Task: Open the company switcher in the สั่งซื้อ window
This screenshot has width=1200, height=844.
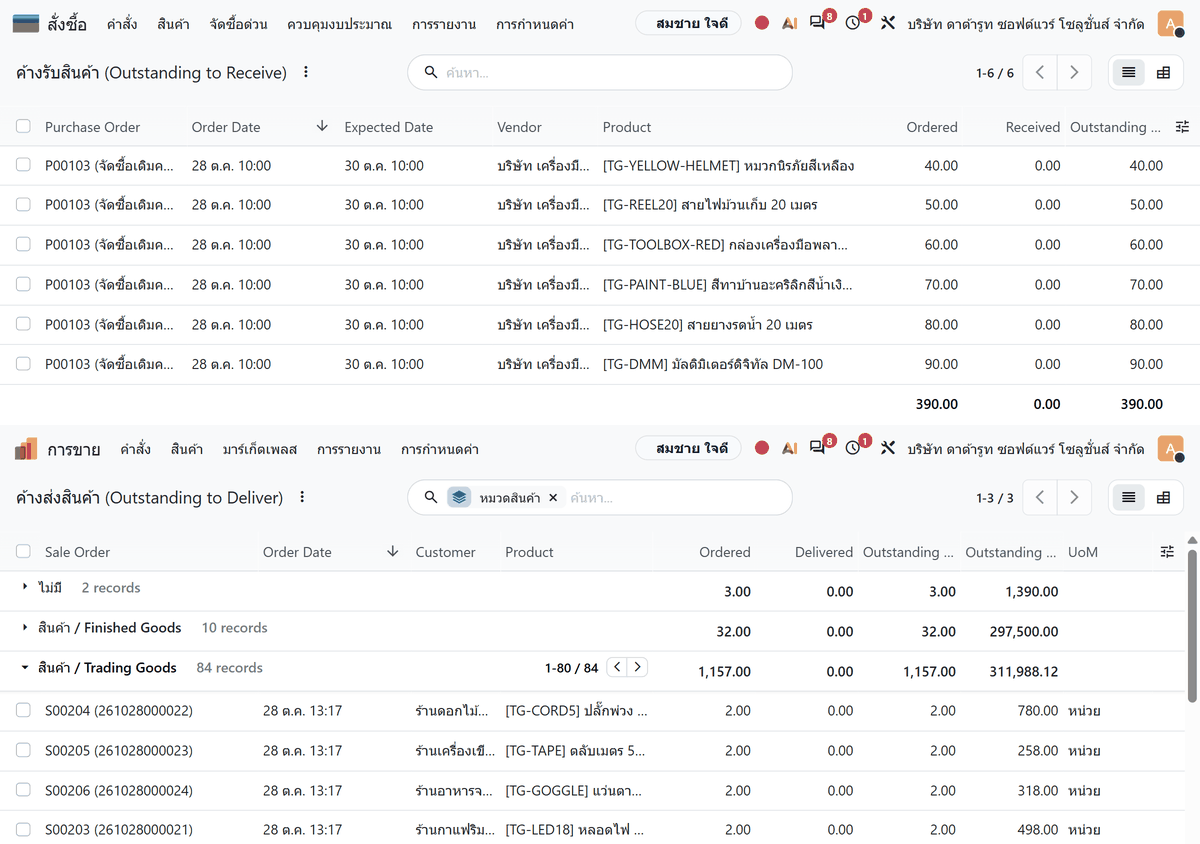Action: [1026, 23]
